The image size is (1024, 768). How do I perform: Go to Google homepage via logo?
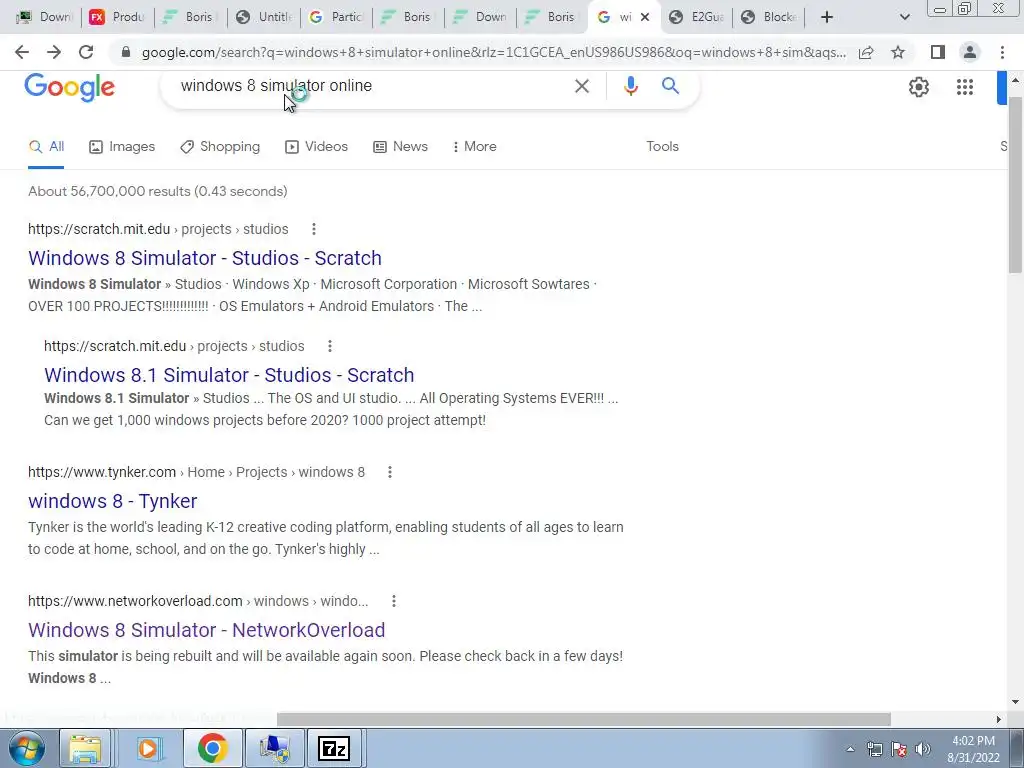point(69,88)
